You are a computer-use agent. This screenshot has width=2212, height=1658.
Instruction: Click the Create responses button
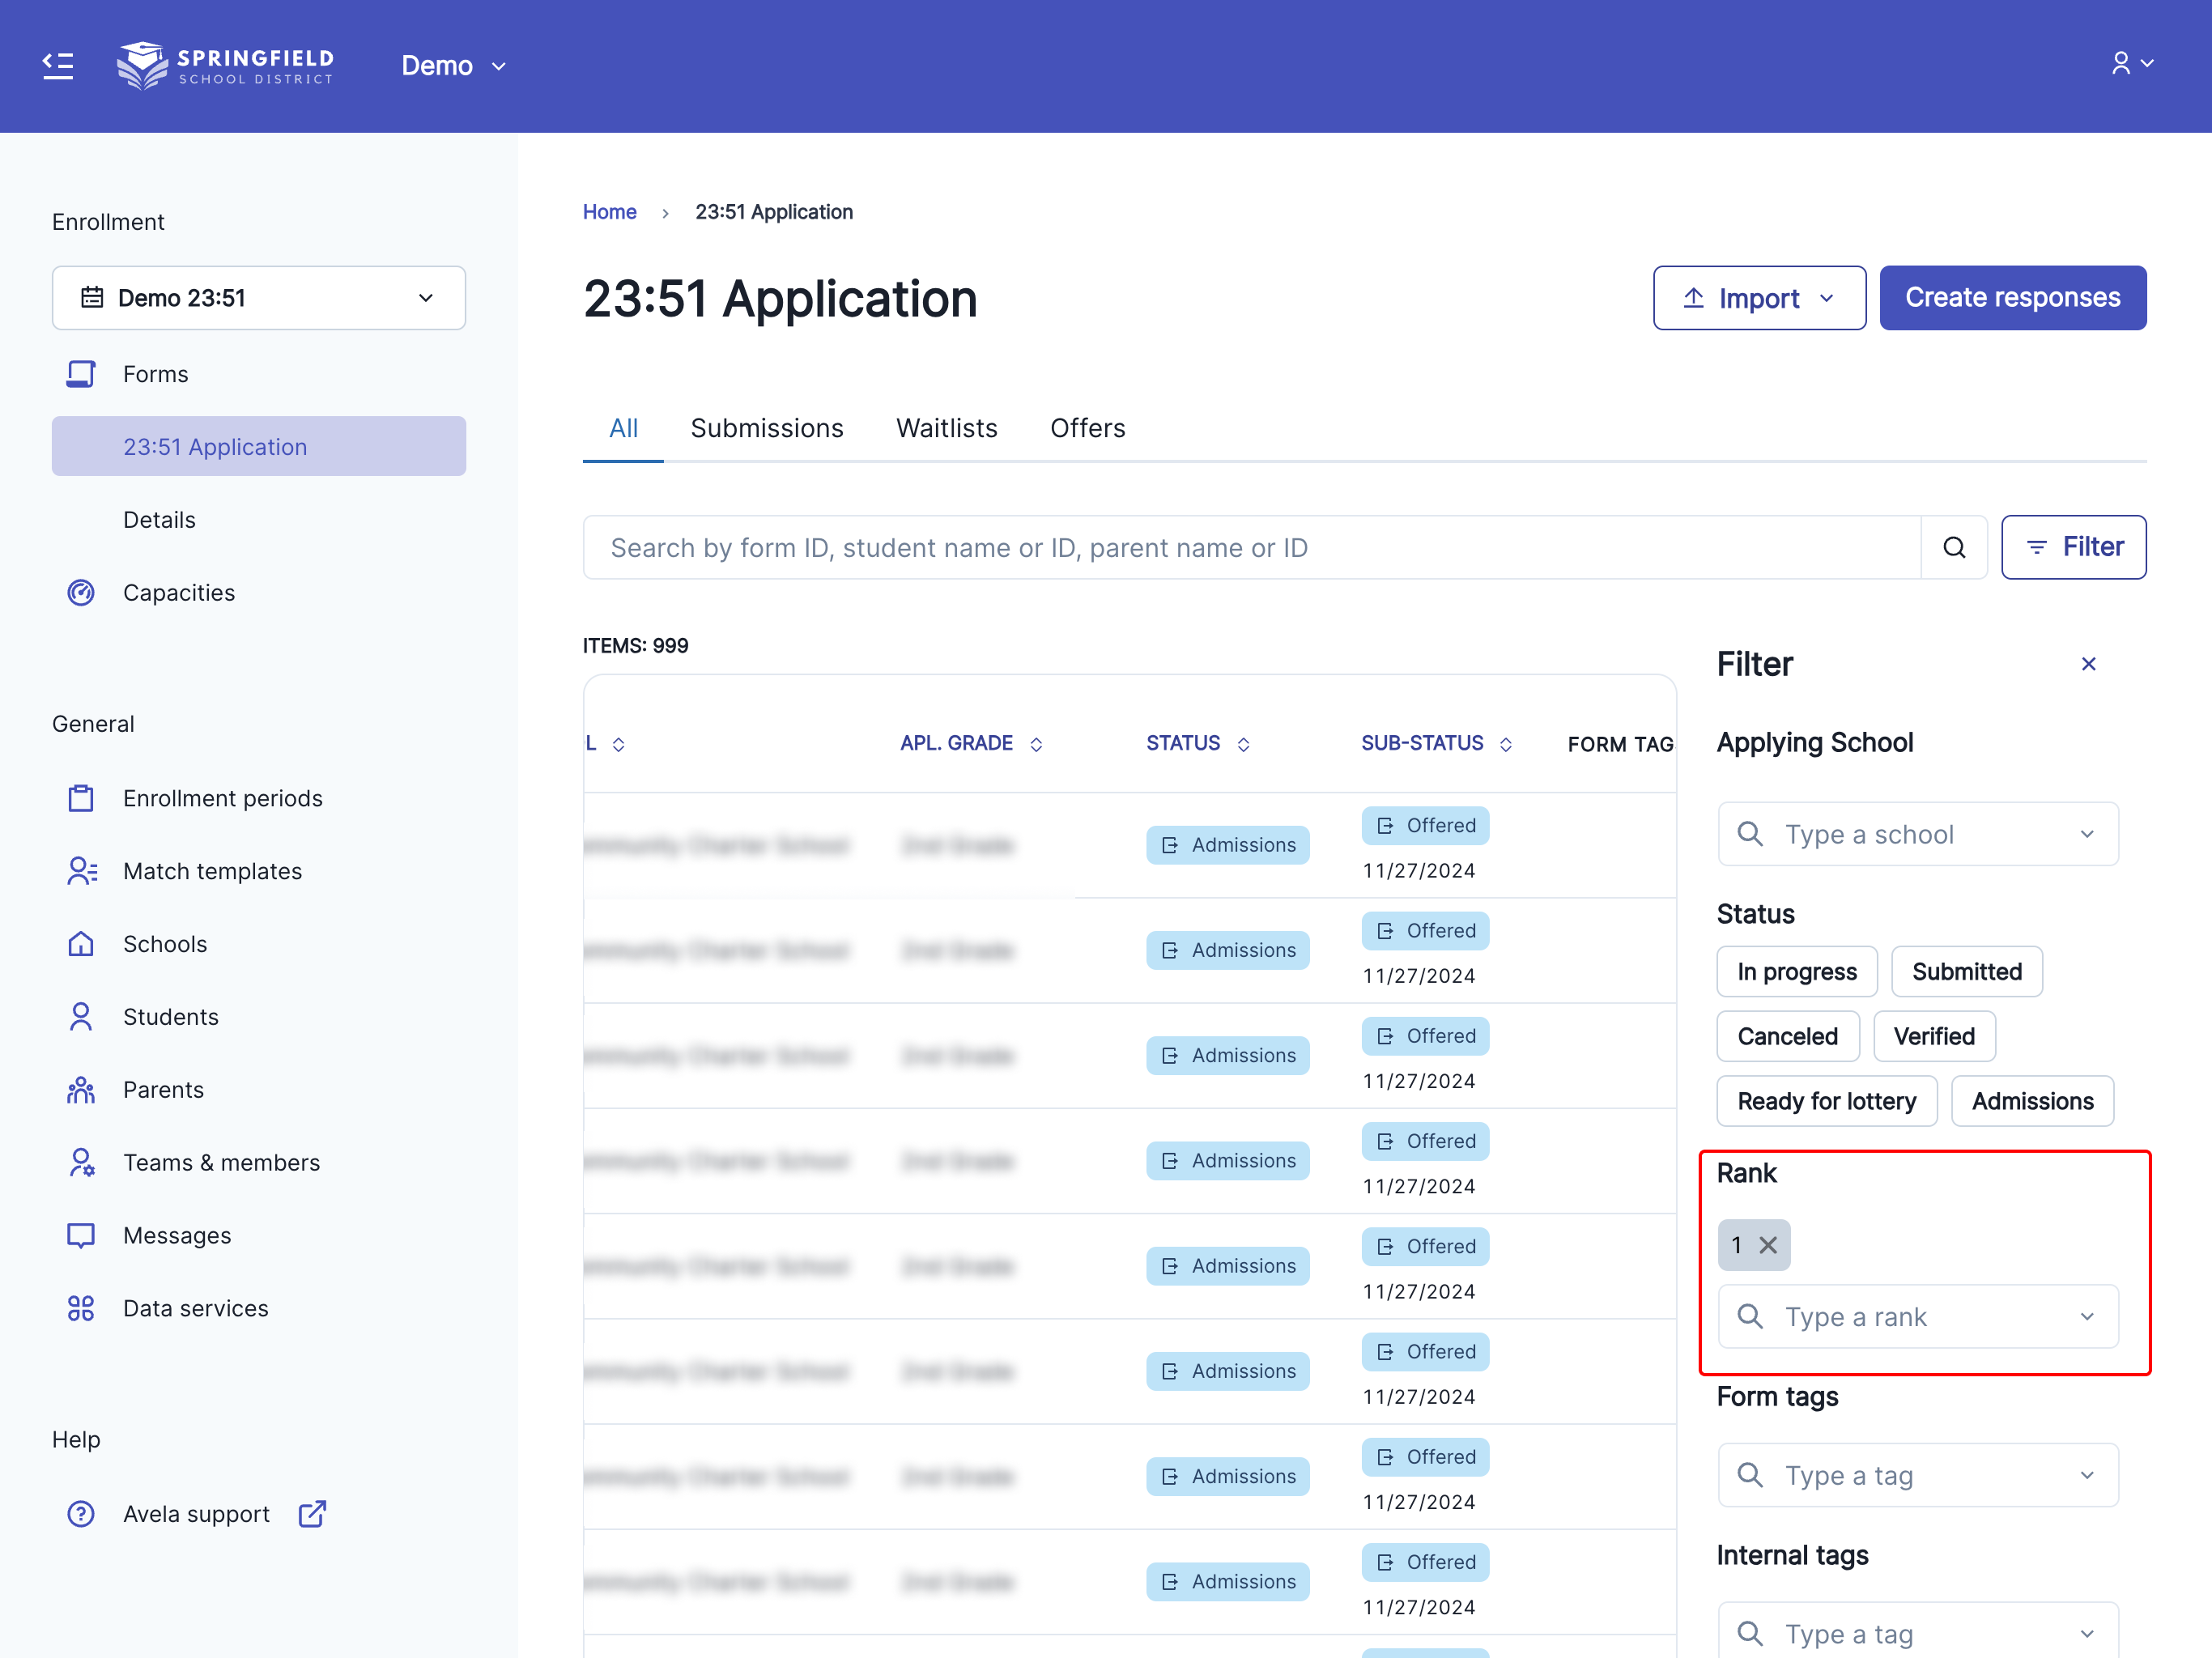click(2012, 298)
